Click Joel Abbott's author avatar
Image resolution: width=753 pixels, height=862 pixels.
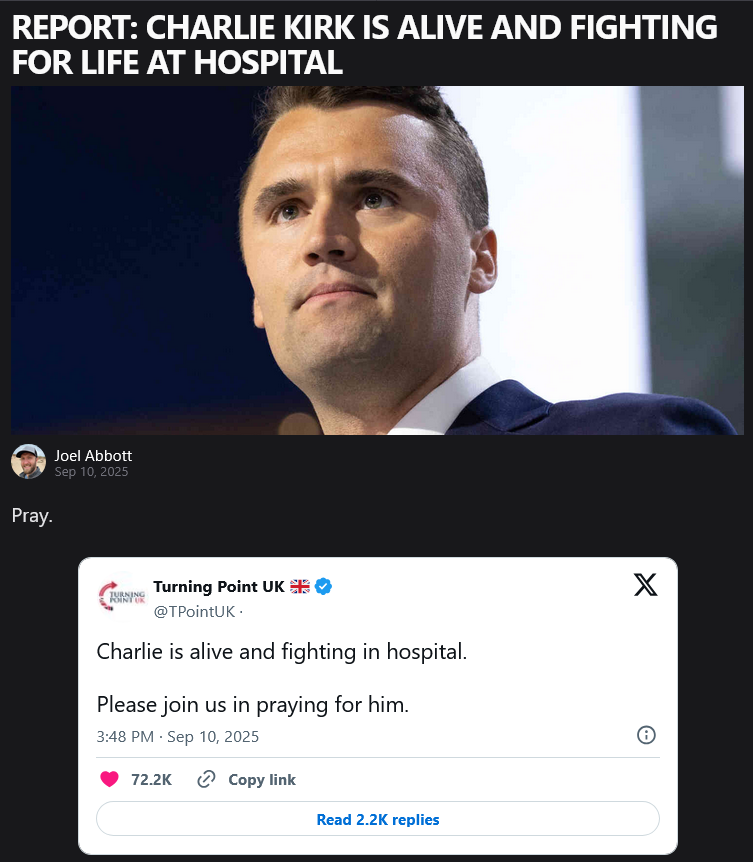coord(28,461)
